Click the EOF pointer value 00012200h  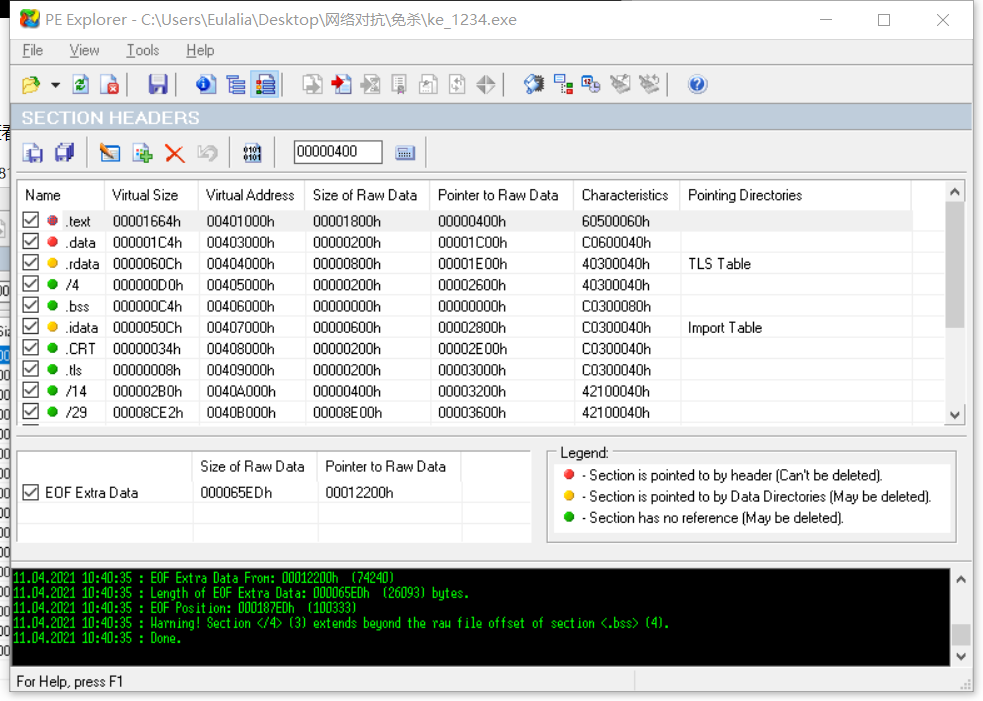pos(359,493)
